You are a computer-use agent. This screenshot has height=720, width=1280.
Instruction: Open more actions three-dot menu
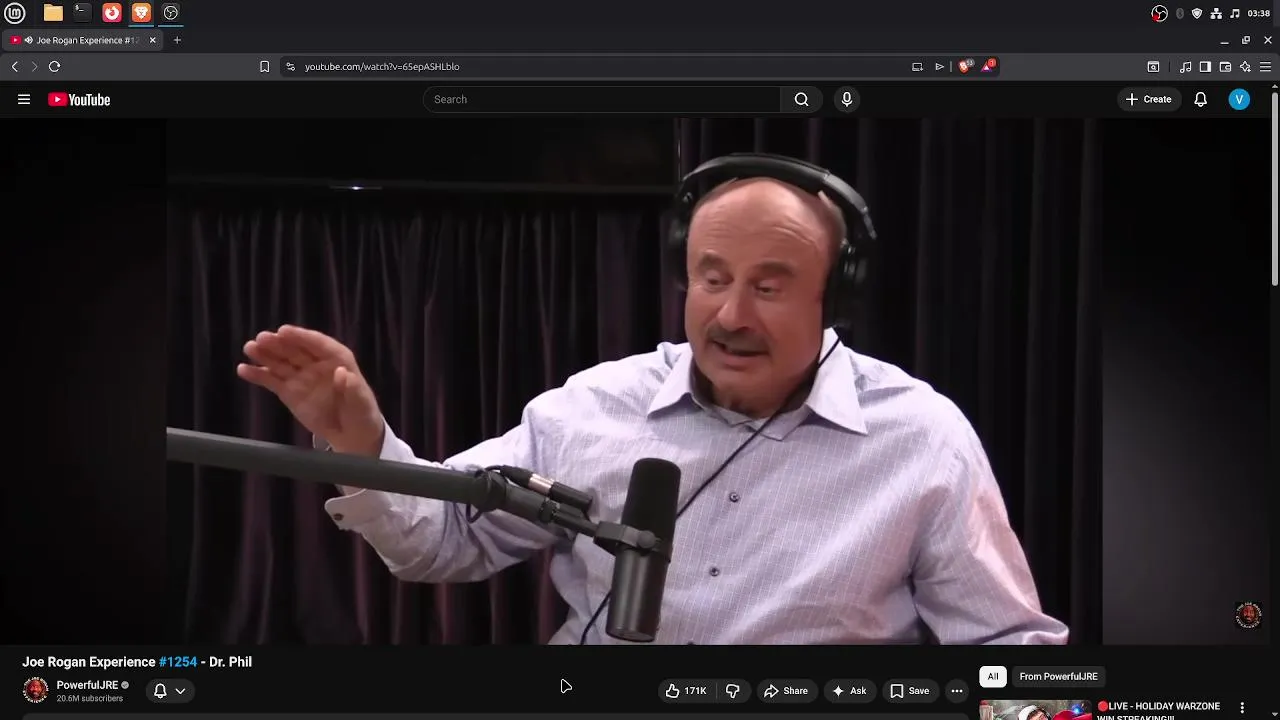click(x=957, y=690)
